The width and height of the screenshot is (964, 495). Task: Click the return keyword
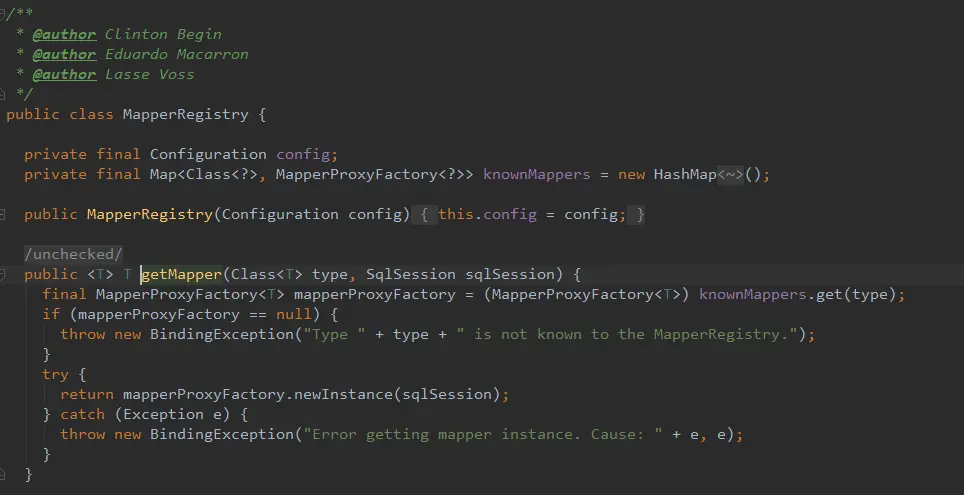(87, 395)
